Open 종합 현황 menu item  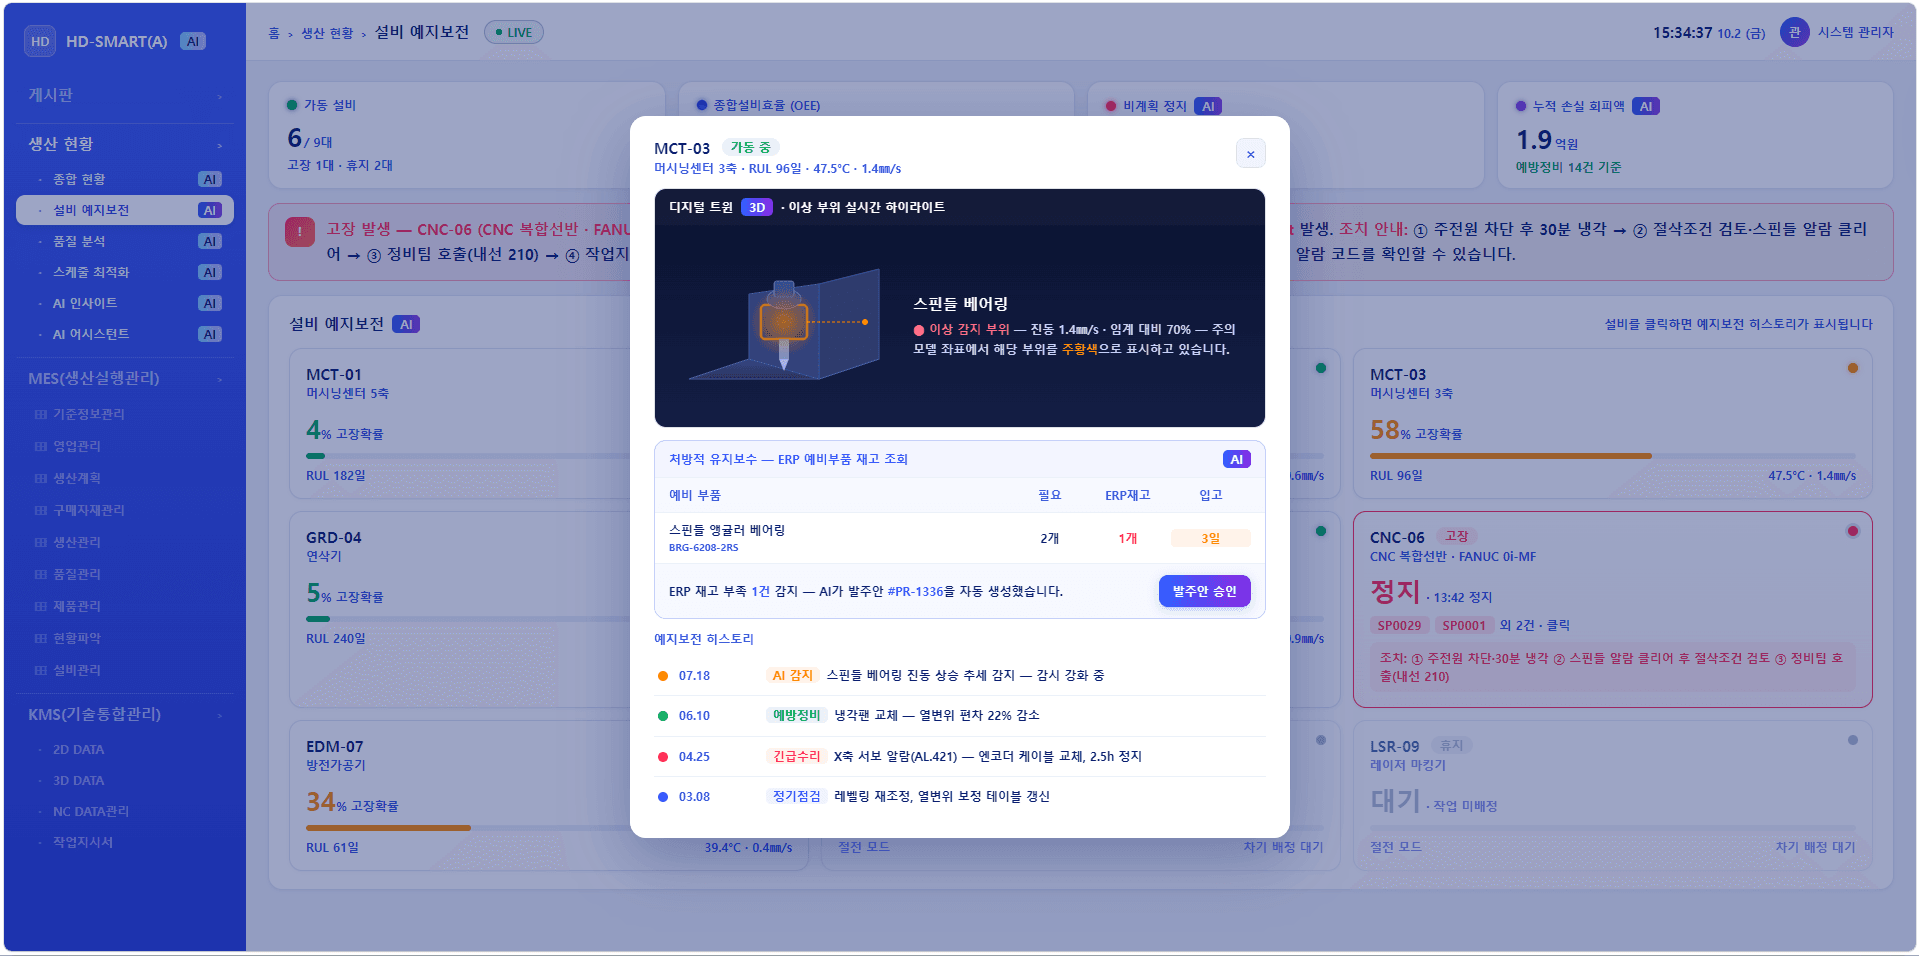(x=125, y=179)
